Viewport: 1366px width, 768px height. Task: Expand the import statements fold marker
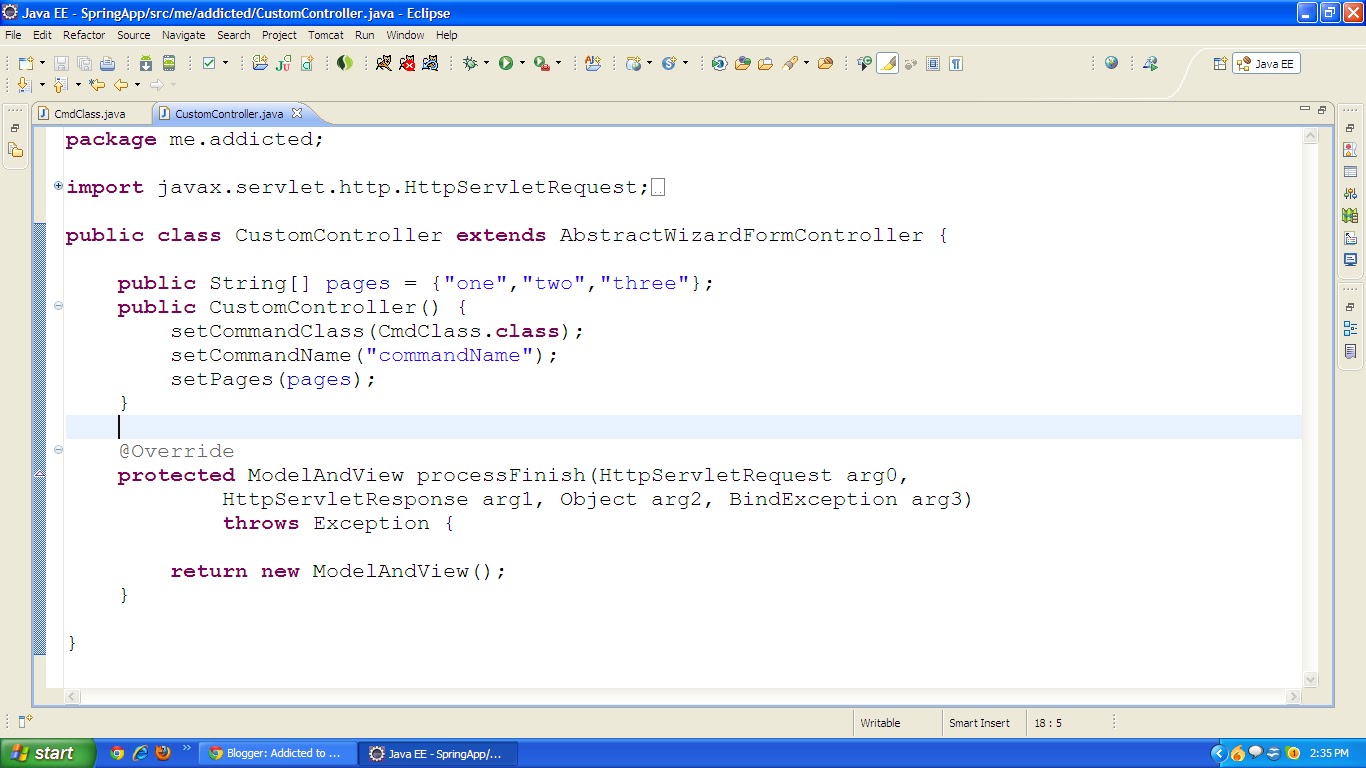(57, 187)
